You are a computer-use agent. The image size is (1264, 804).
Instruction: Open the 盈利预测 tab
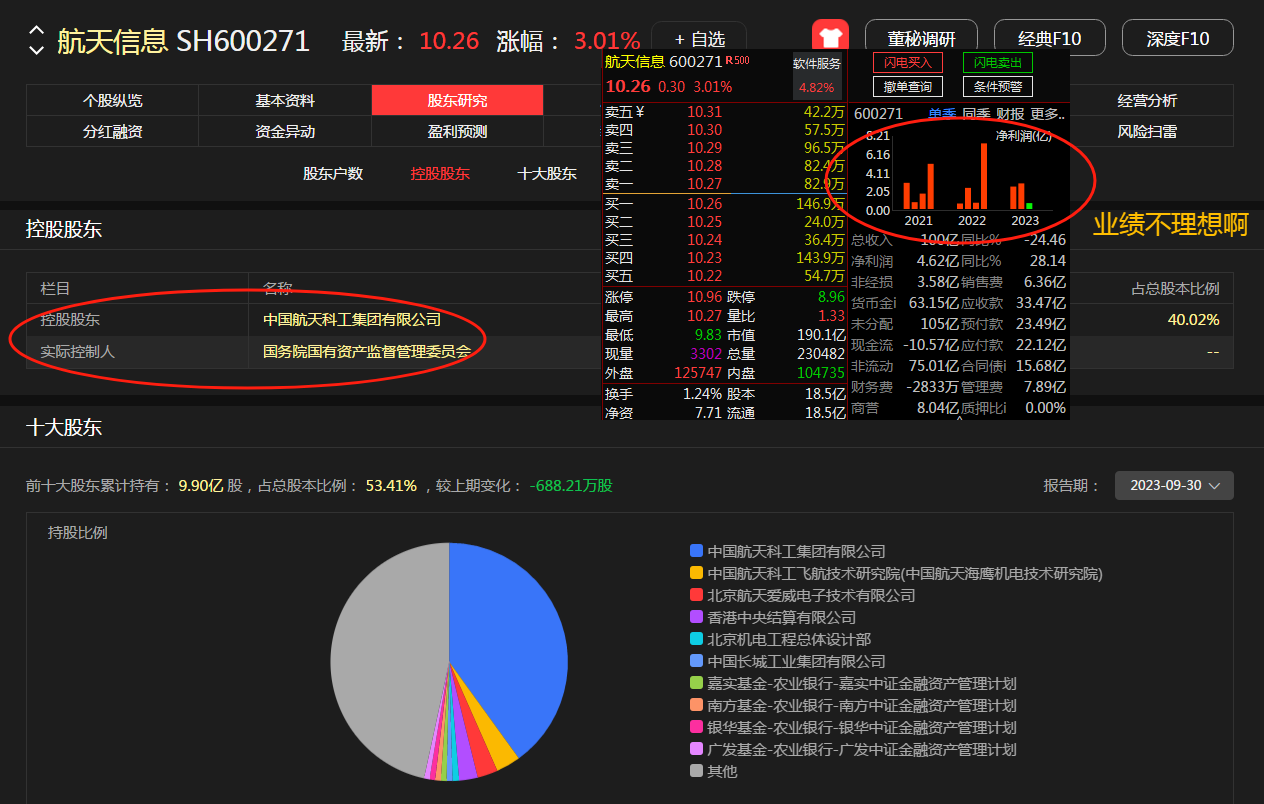[x=457, y=131]
